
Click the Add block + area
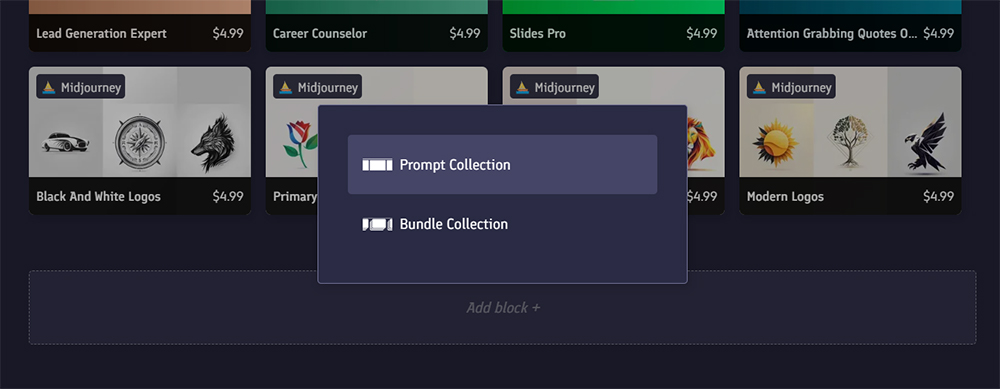503,307
